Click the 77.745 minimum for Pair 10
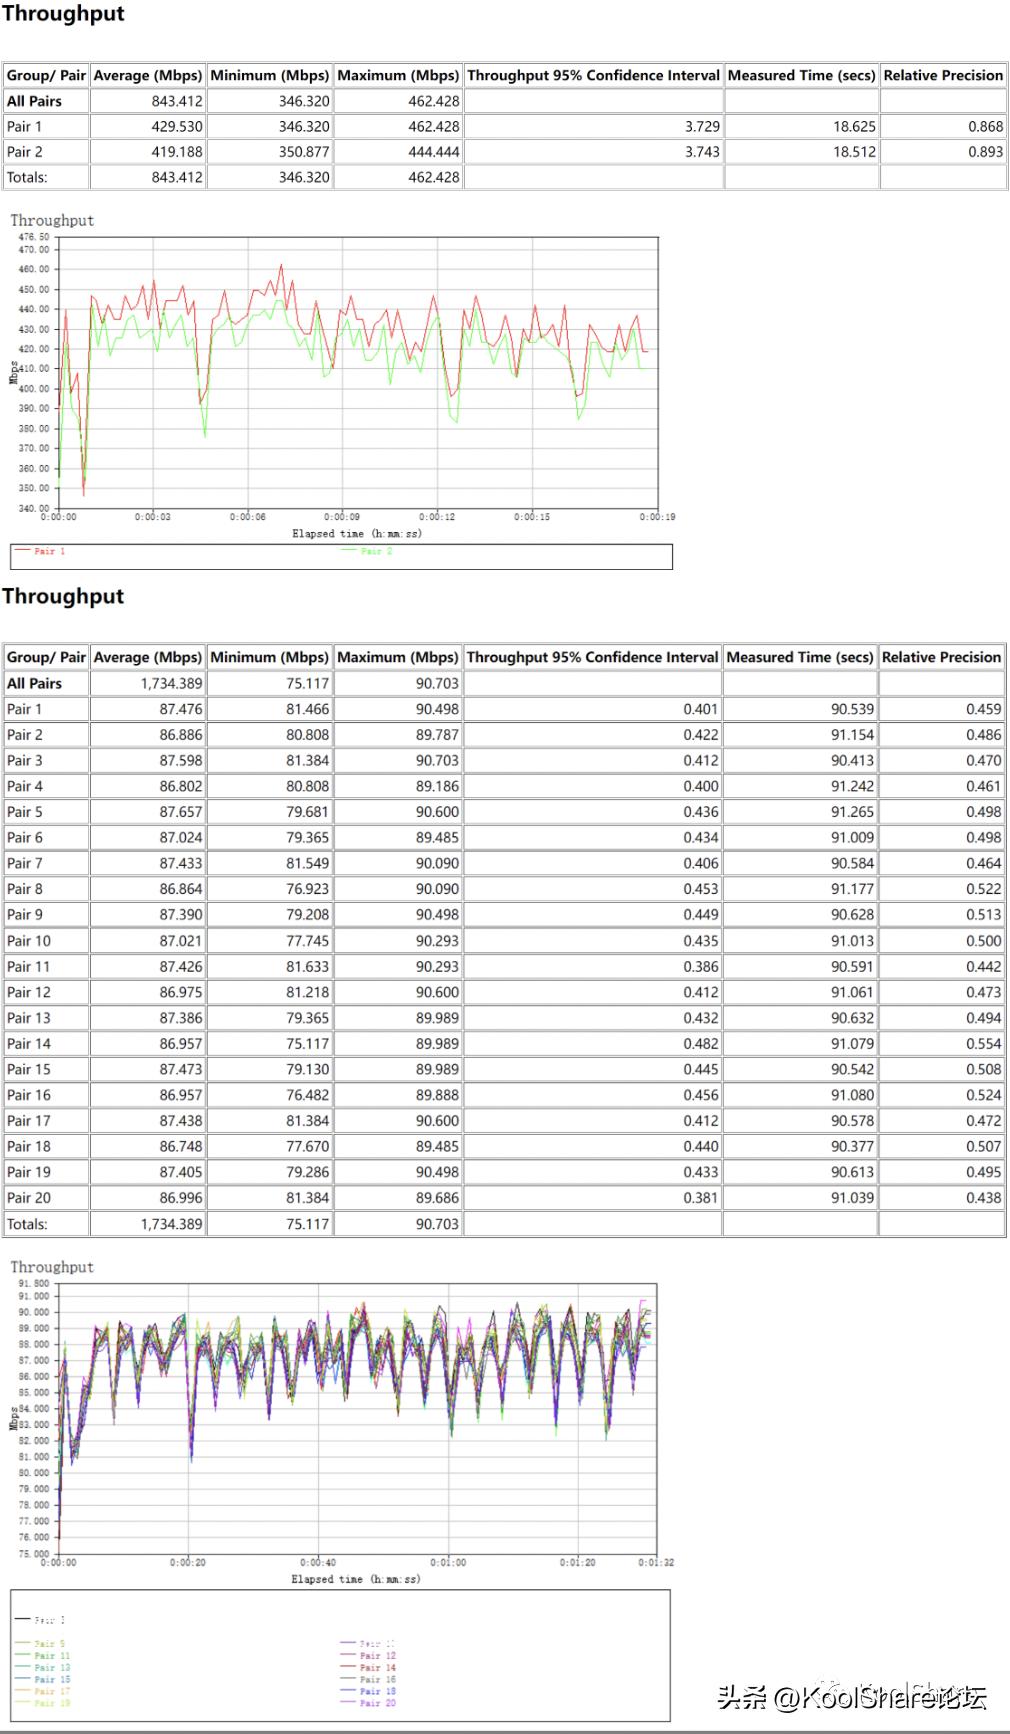1010x1734 pixels. point(308,941)
